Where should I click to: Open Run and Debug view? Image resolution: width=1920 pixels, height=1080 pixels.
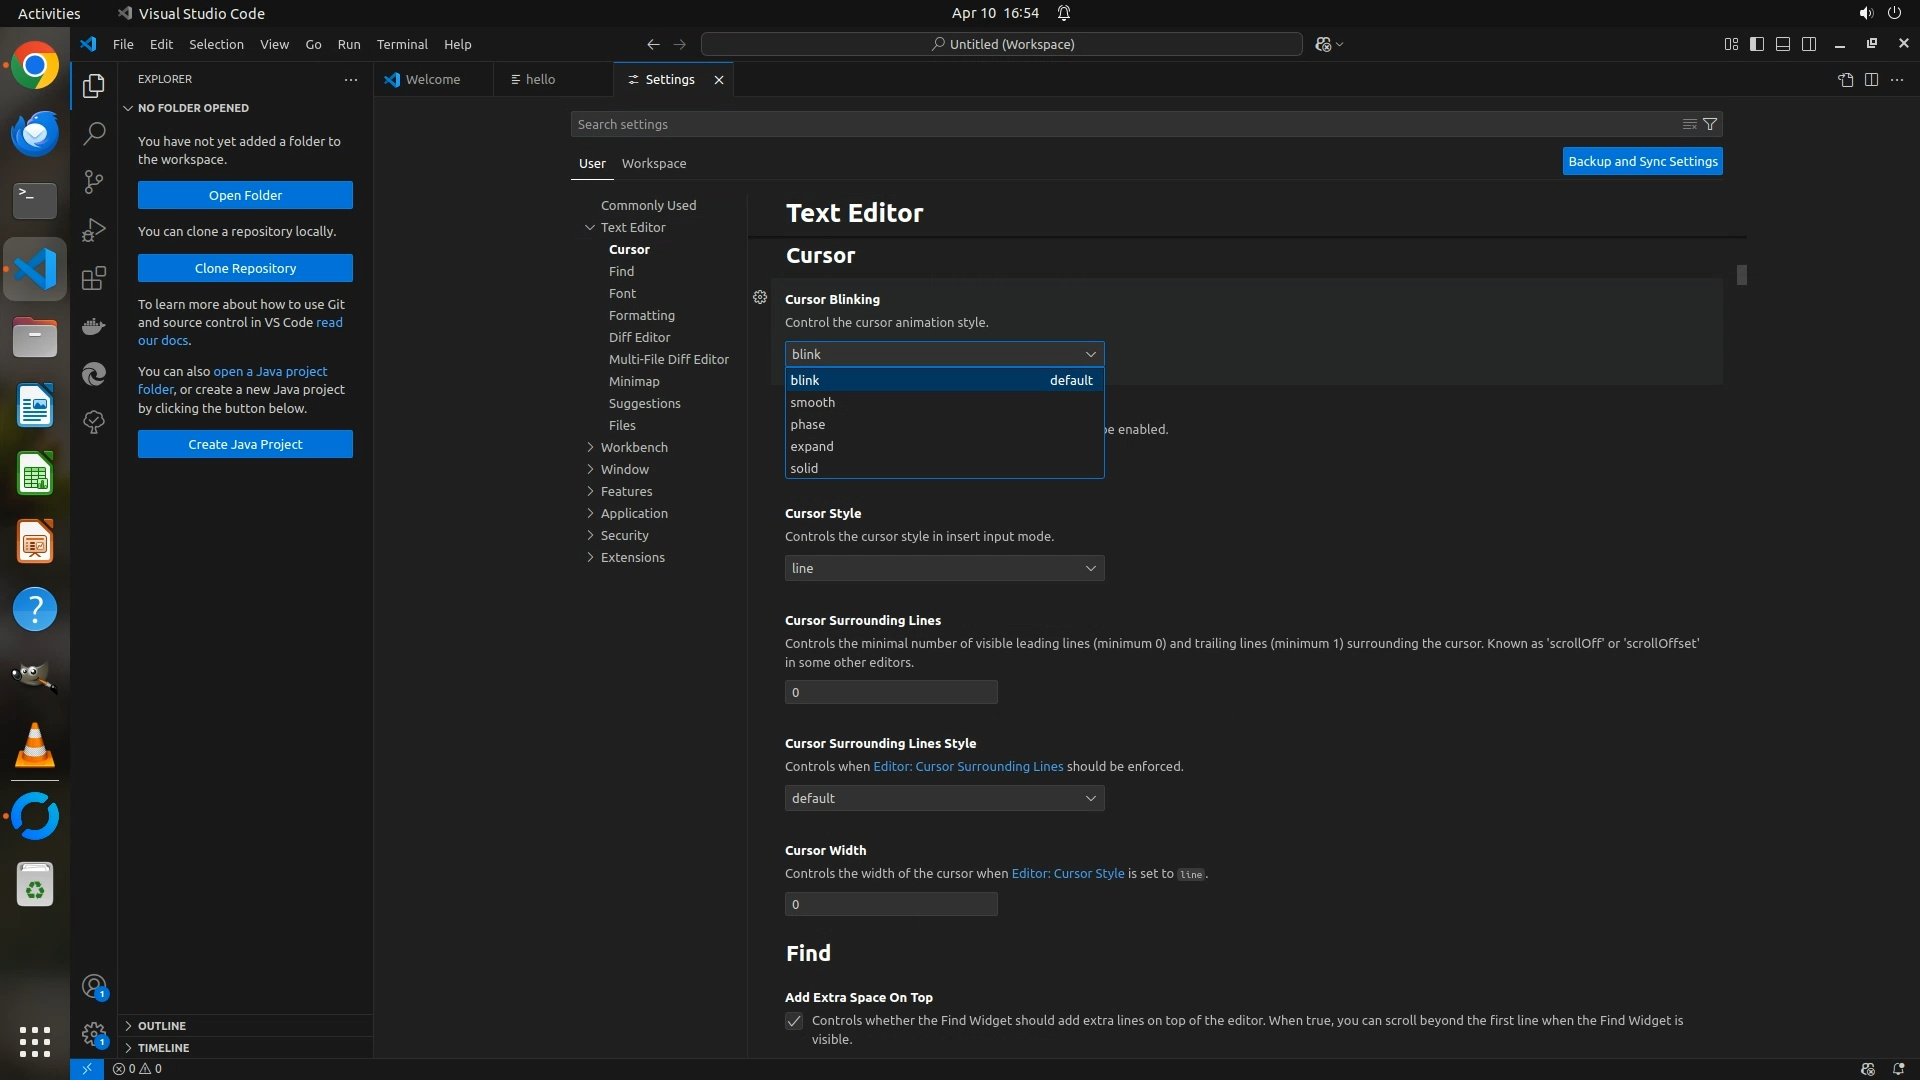point(94,230)
